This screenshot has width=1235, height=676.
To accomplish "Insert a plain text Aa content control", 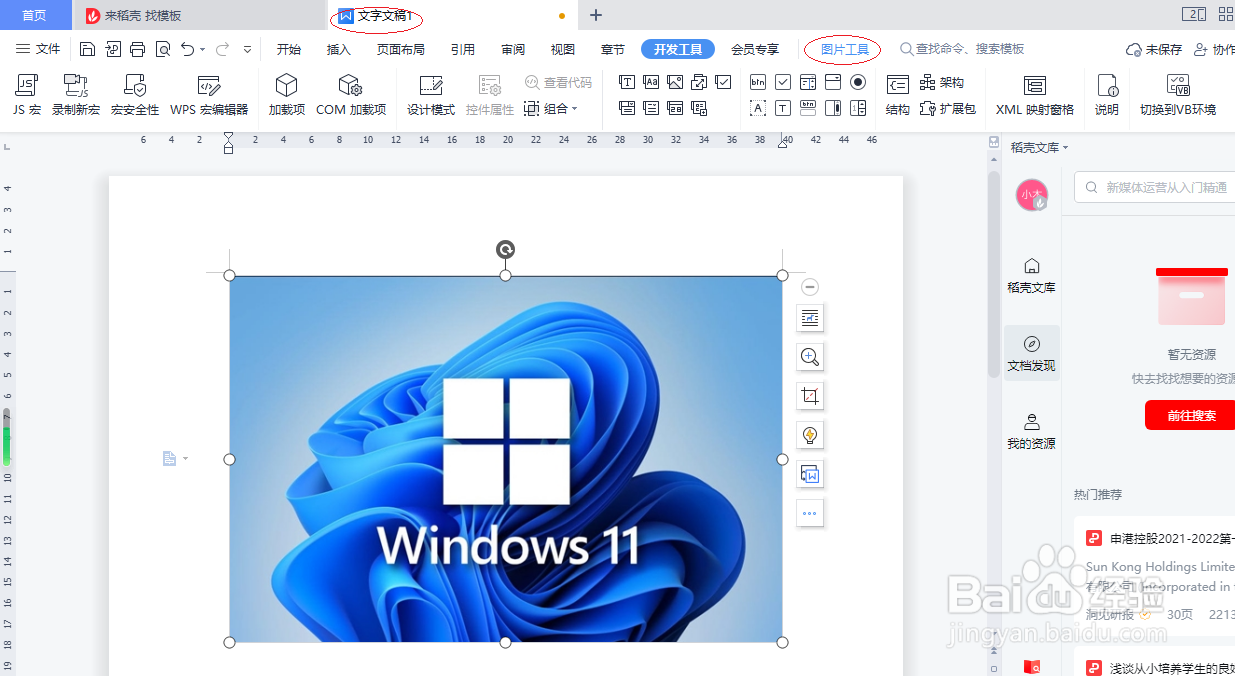I will (x=651, y=82).
